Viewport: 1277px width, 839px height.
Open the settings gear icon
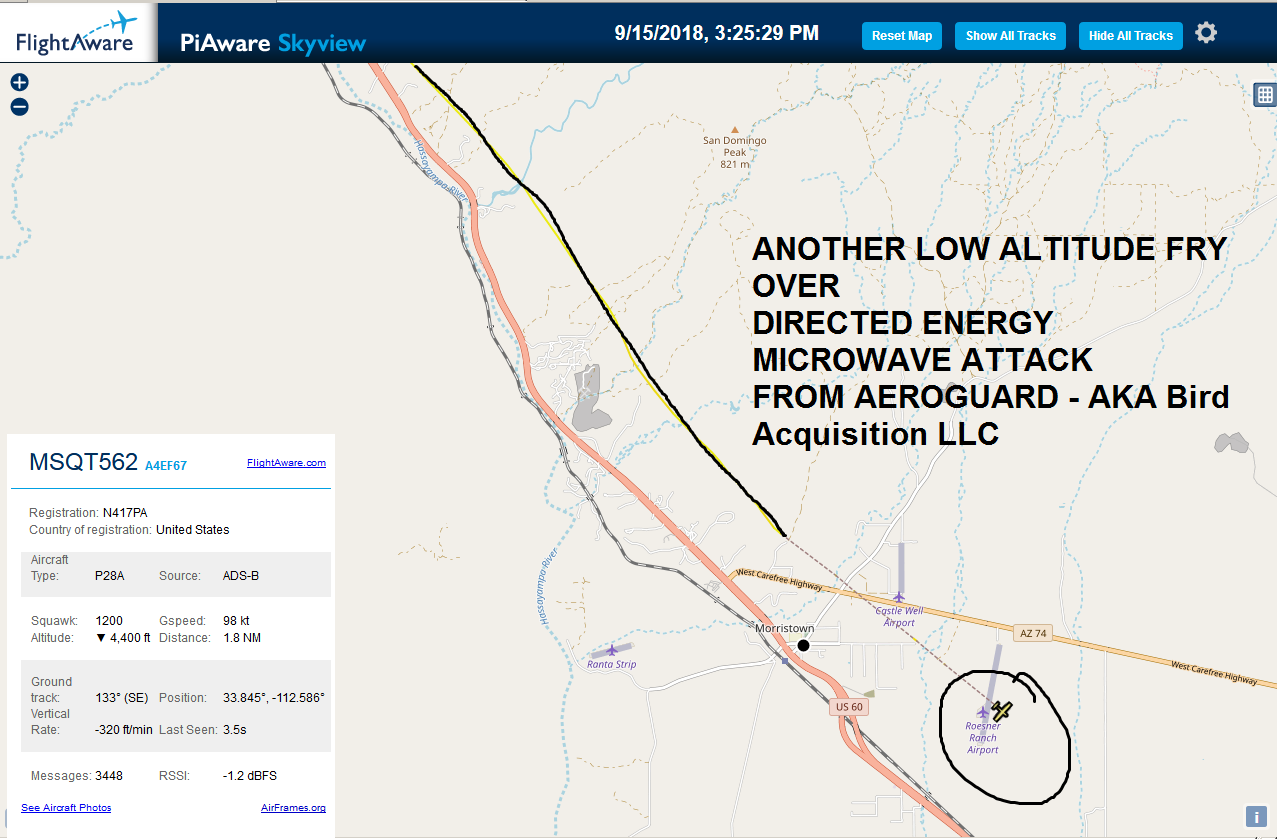pyautogui.click(x=1206, y=33)
